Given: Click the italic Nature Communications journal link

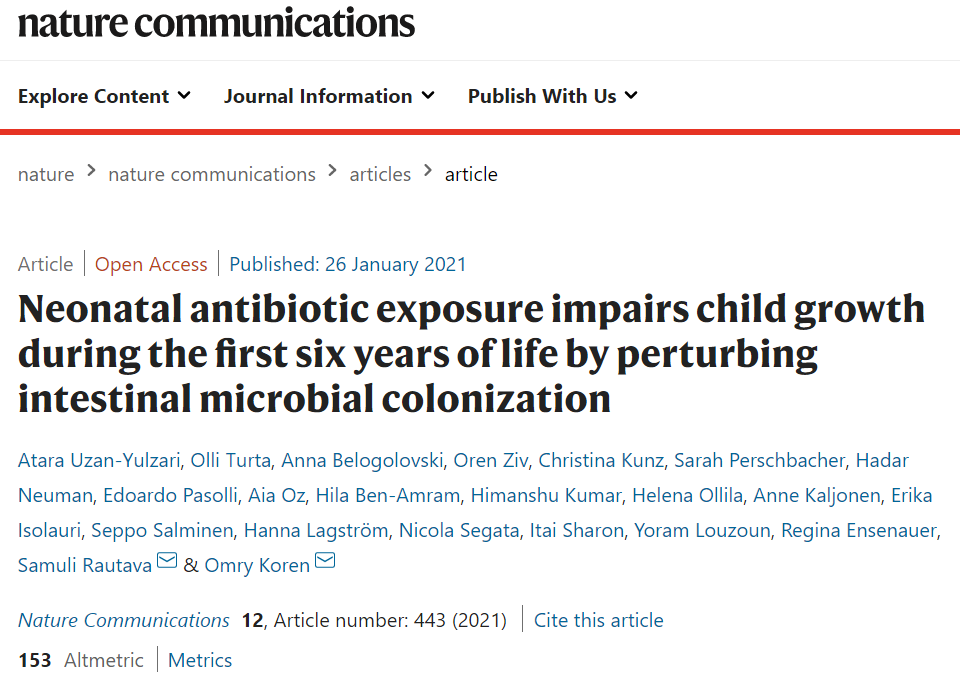Looking at the screenshot, I should [124, 620].
